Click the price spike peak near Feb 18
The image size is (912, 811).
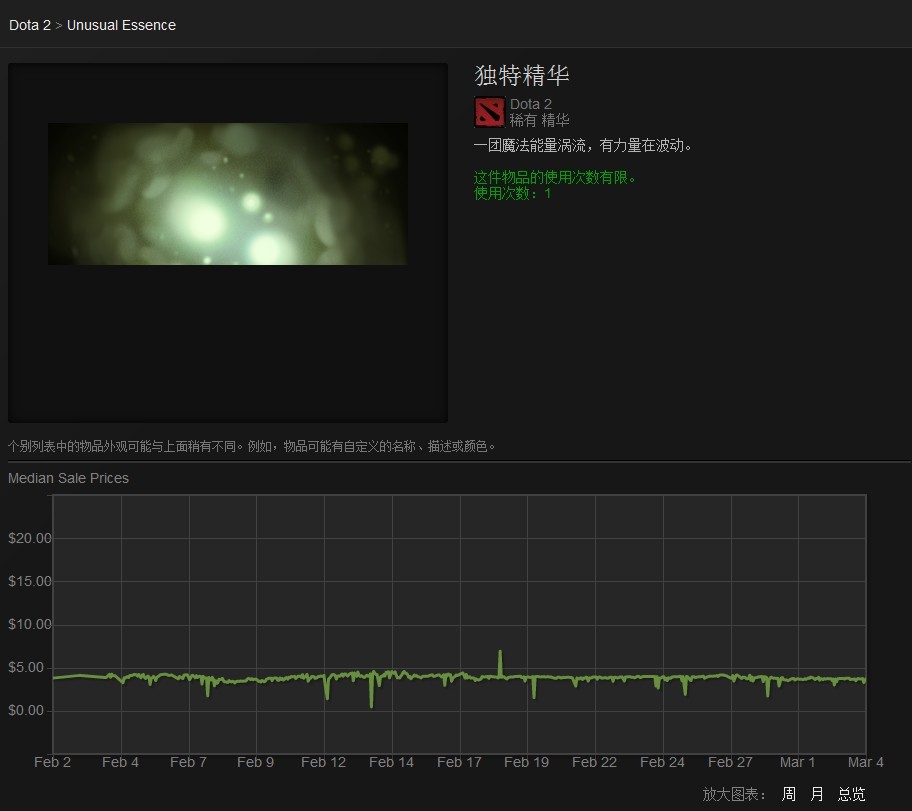(x=500, y=652)
